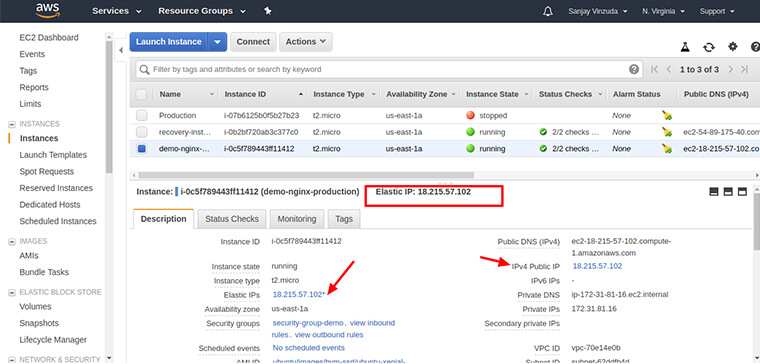Viewport: 760px width, 364px height.
Task: Click the instances filter search field
Action: pos(388,69)
